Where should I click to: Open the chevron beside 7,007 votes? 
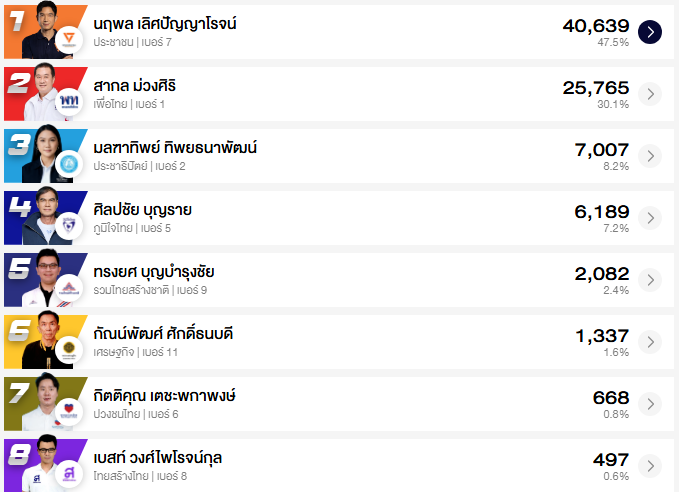[650, 156]
